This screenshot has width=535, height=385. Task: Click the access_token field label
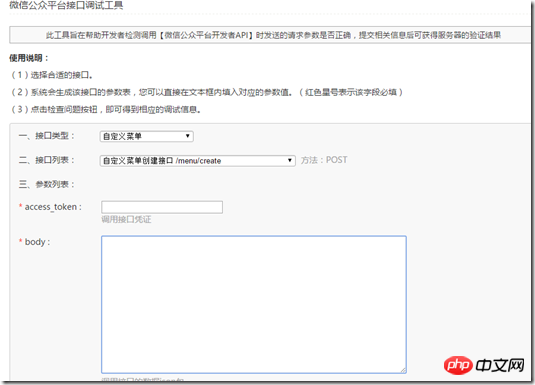click(x=50, y=207)
